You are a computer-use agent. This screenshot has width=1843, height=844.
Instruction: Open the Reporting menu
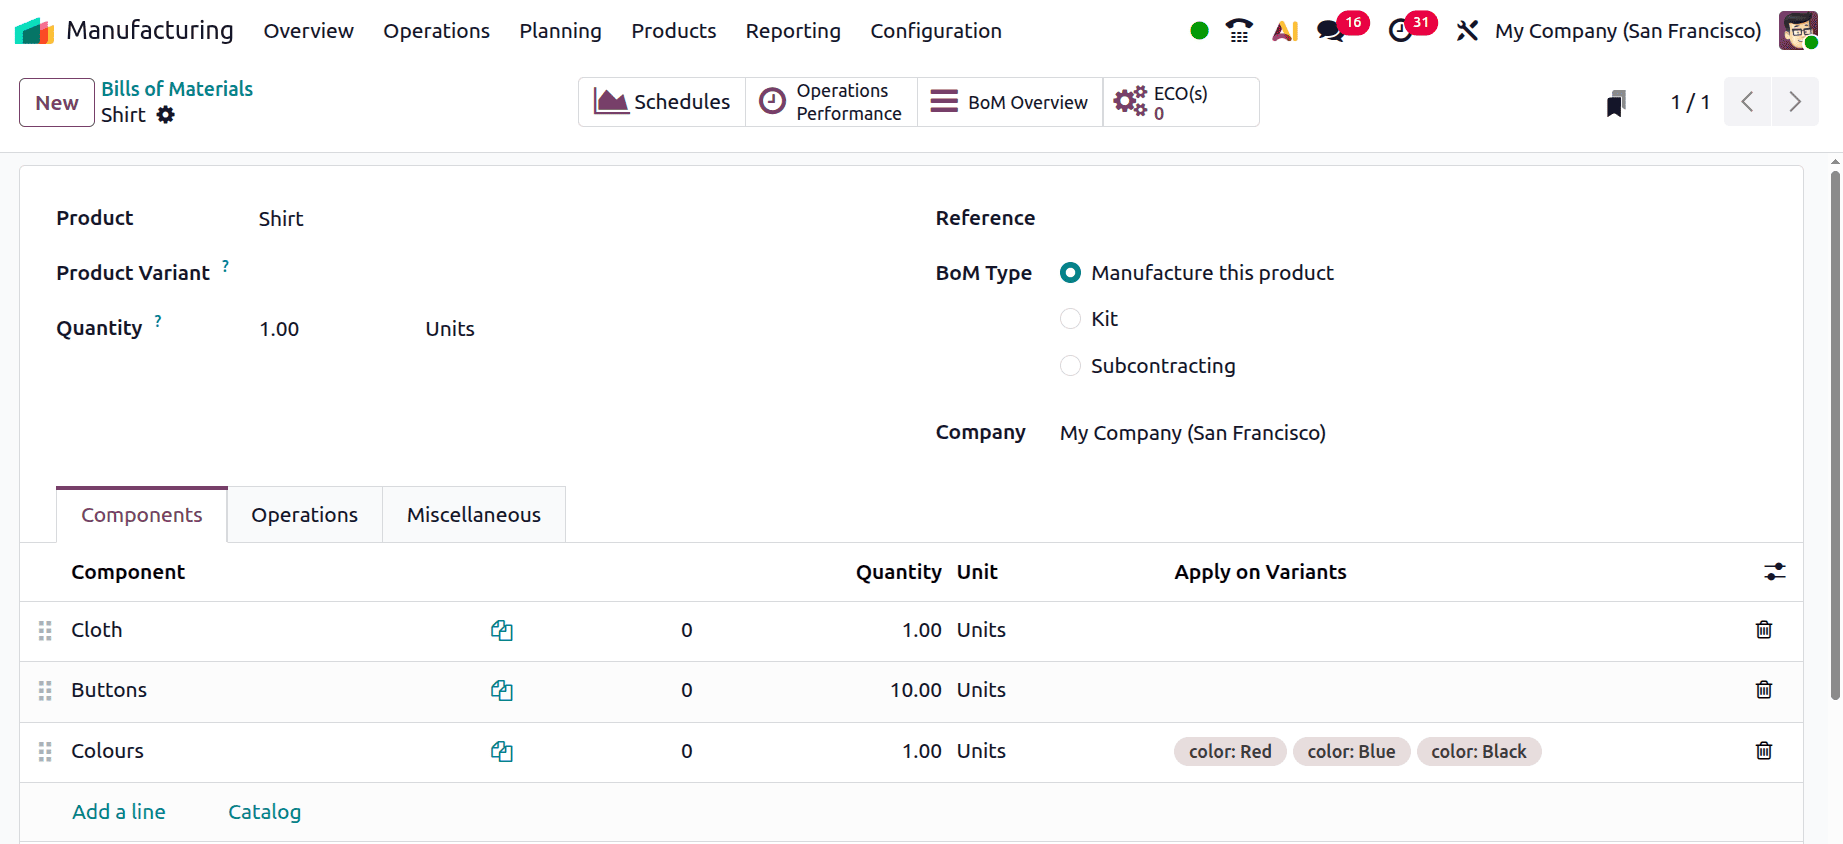coord(793,31)
